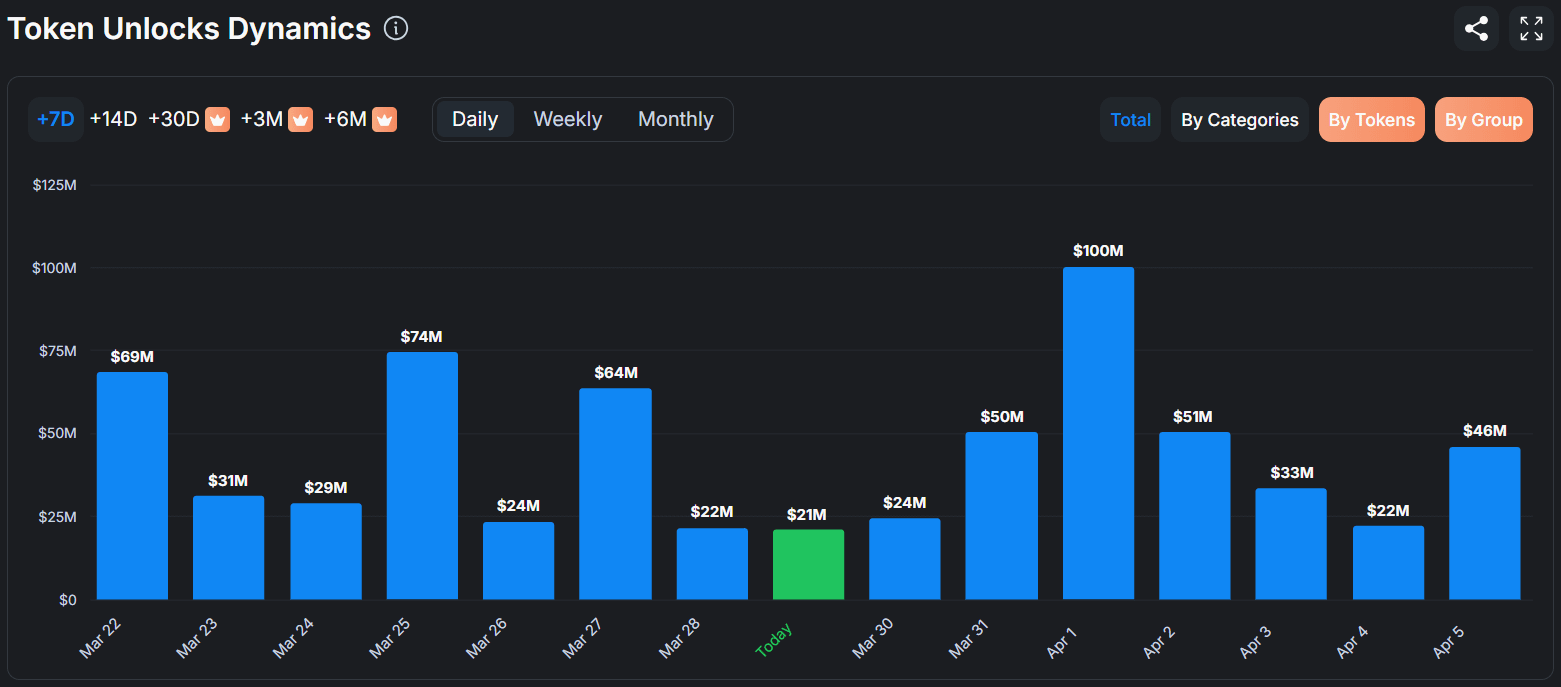Select the +6M range label
The height and width of the screenshot is (687, 1561).
click(345, 120)
